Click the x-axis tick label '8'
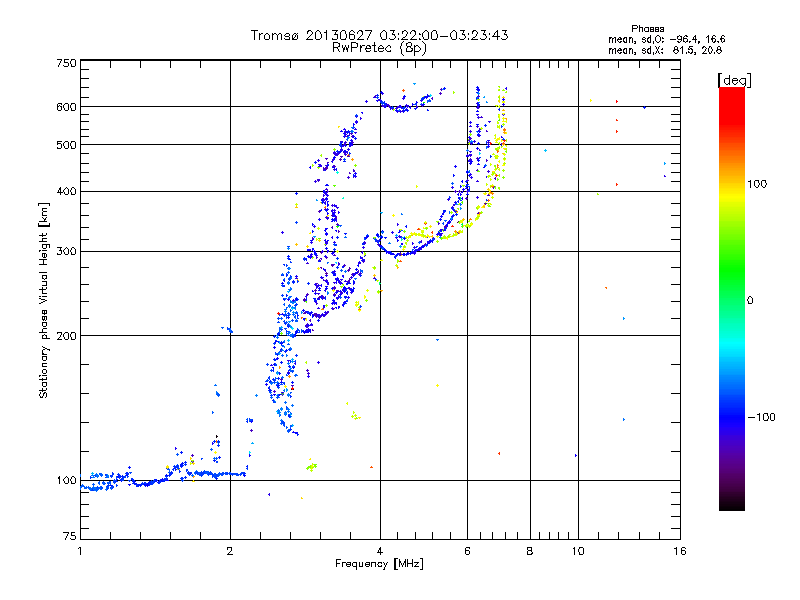 pos(530,551)
